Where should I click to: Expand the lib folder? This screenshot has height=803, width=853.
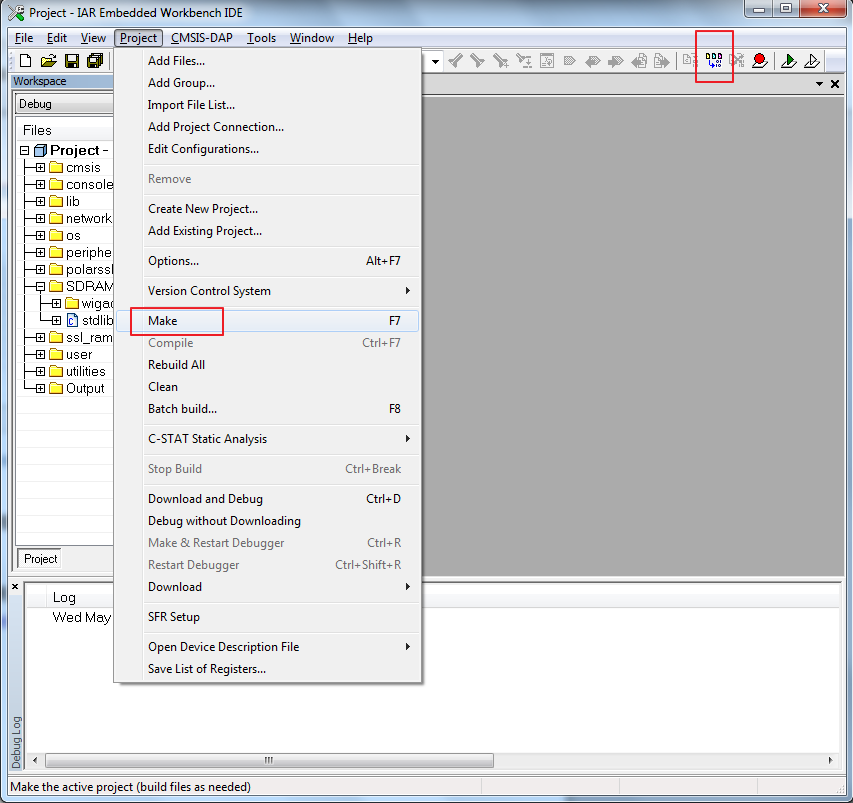point(40,201)
